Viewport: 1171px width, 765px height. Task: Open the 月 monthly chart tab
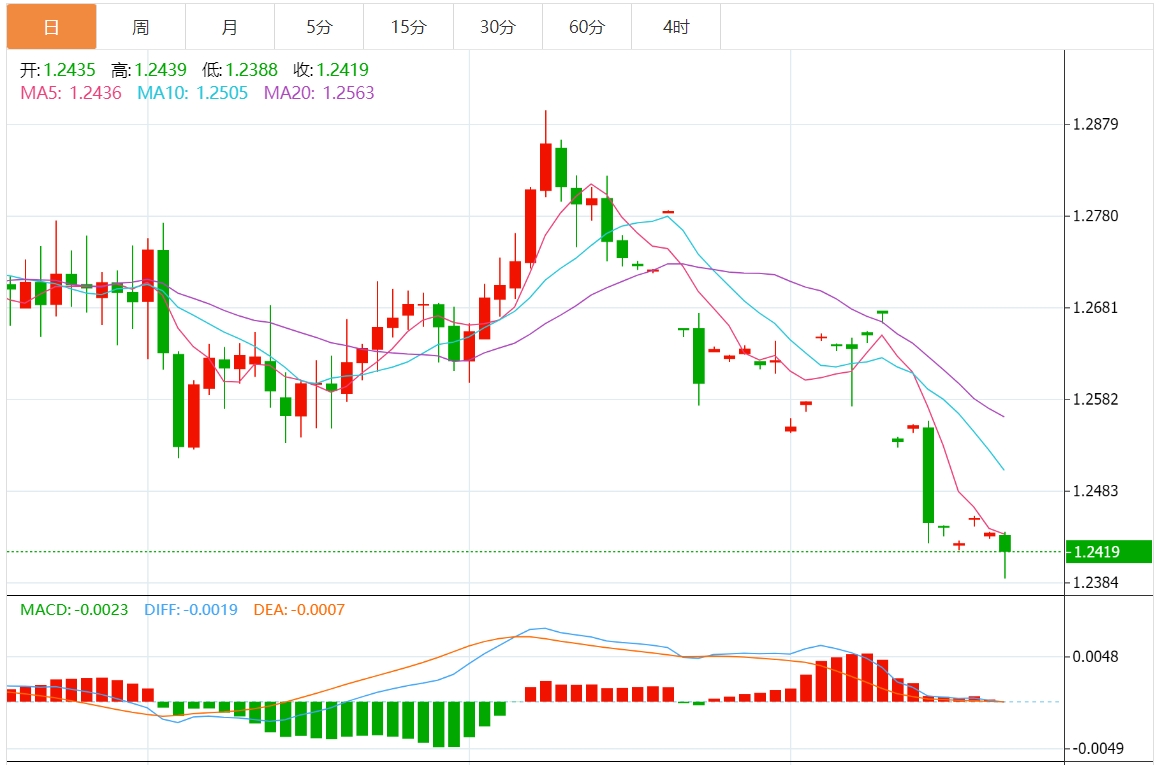pyautogui.click(x=230, y=27)
